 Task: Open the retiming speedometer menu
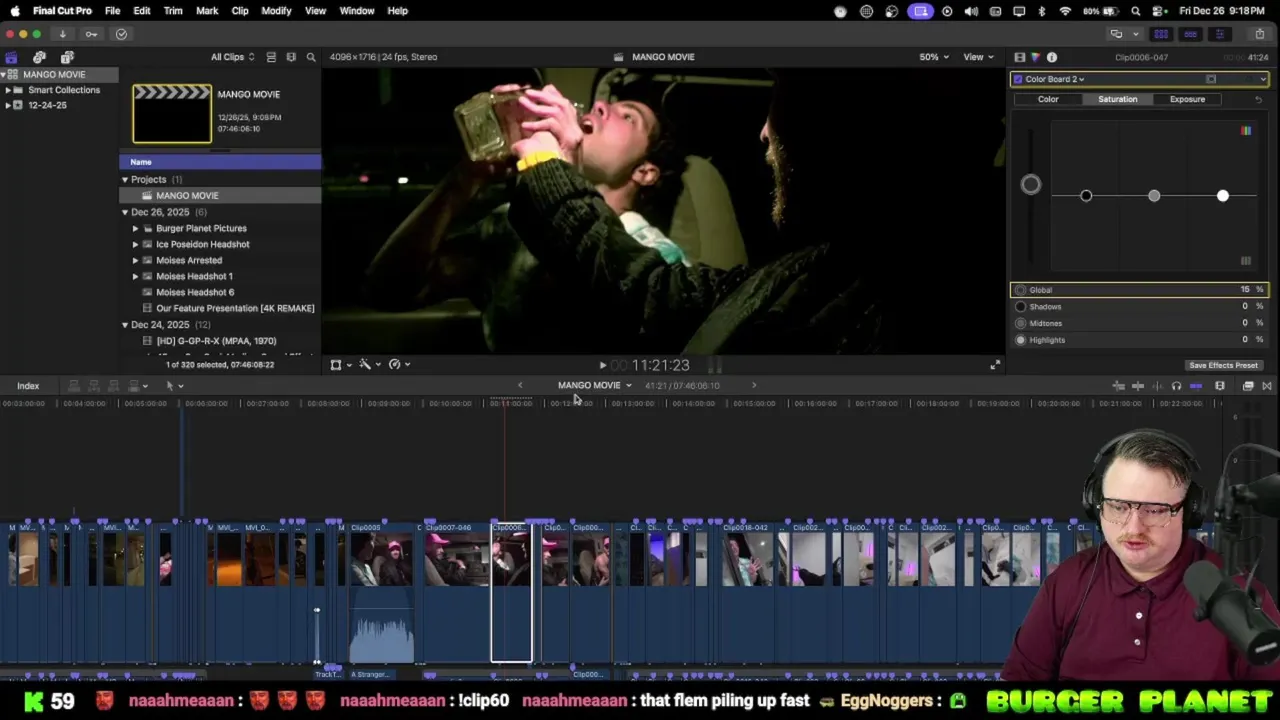pyautogui.click(x=399, y=365)
